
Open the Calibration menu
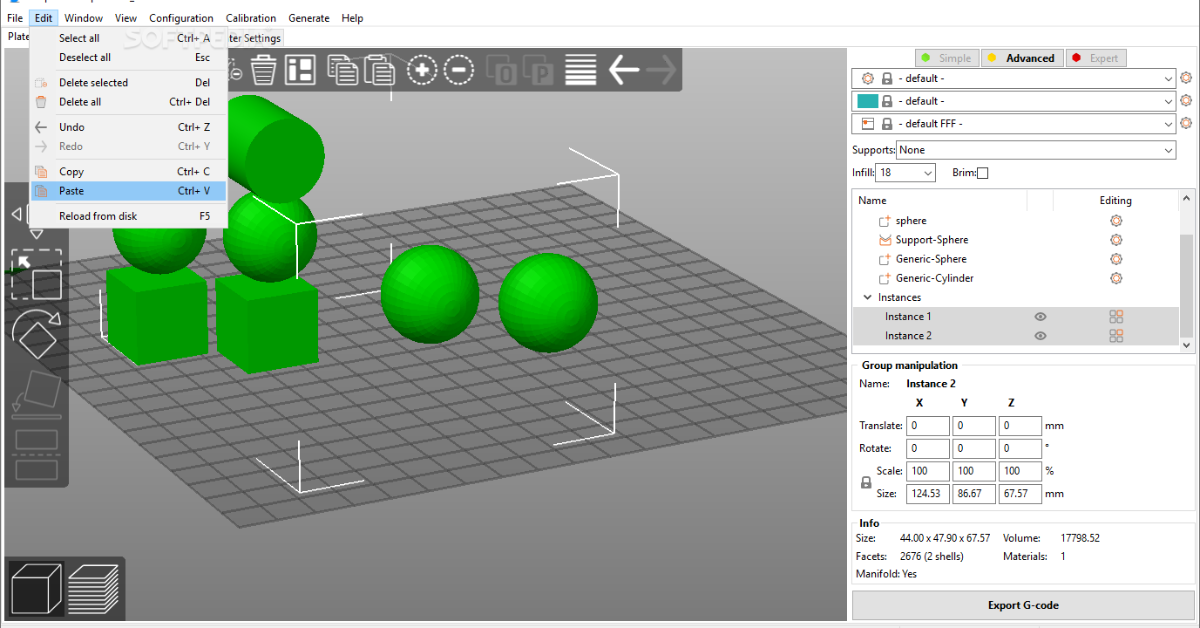[250, 18]
